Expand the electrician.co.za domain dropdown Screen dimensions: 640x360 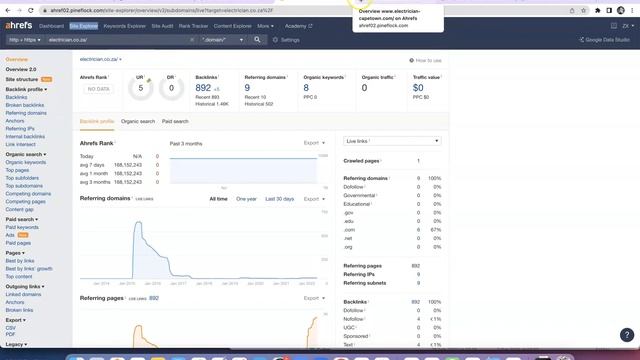click(x=100, y=60)
